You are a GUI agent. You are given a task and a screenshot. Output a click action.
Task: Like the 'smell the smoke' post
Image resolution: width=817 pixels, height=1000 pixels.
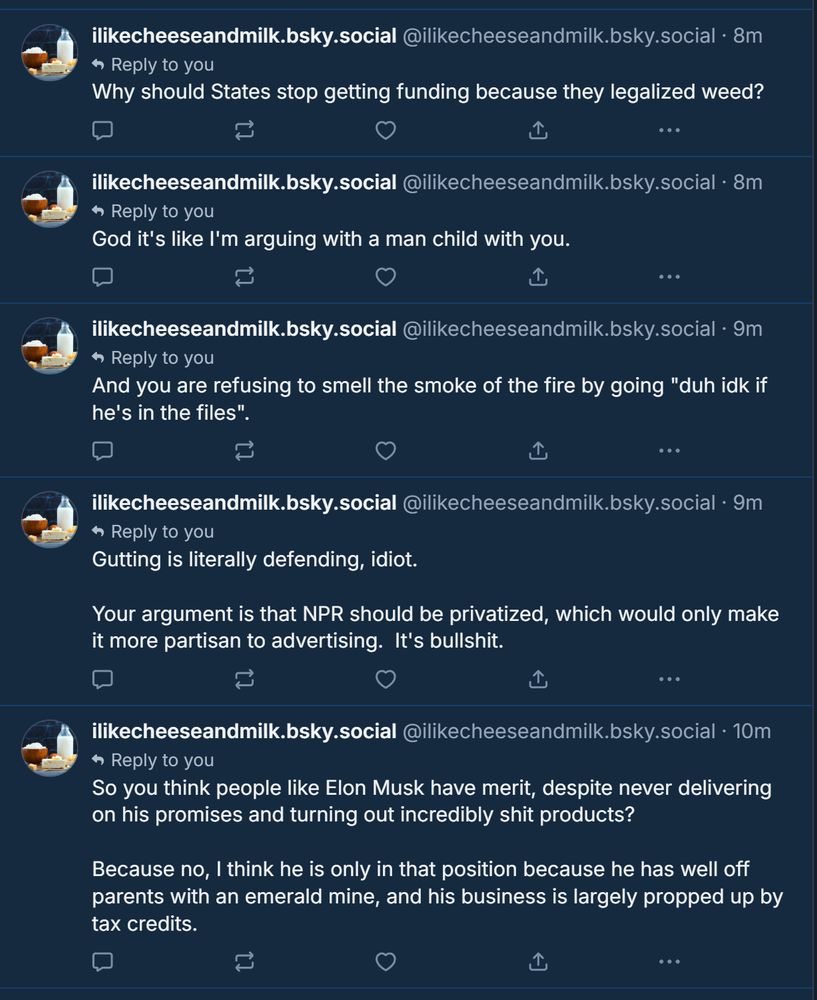coord(385,450)
